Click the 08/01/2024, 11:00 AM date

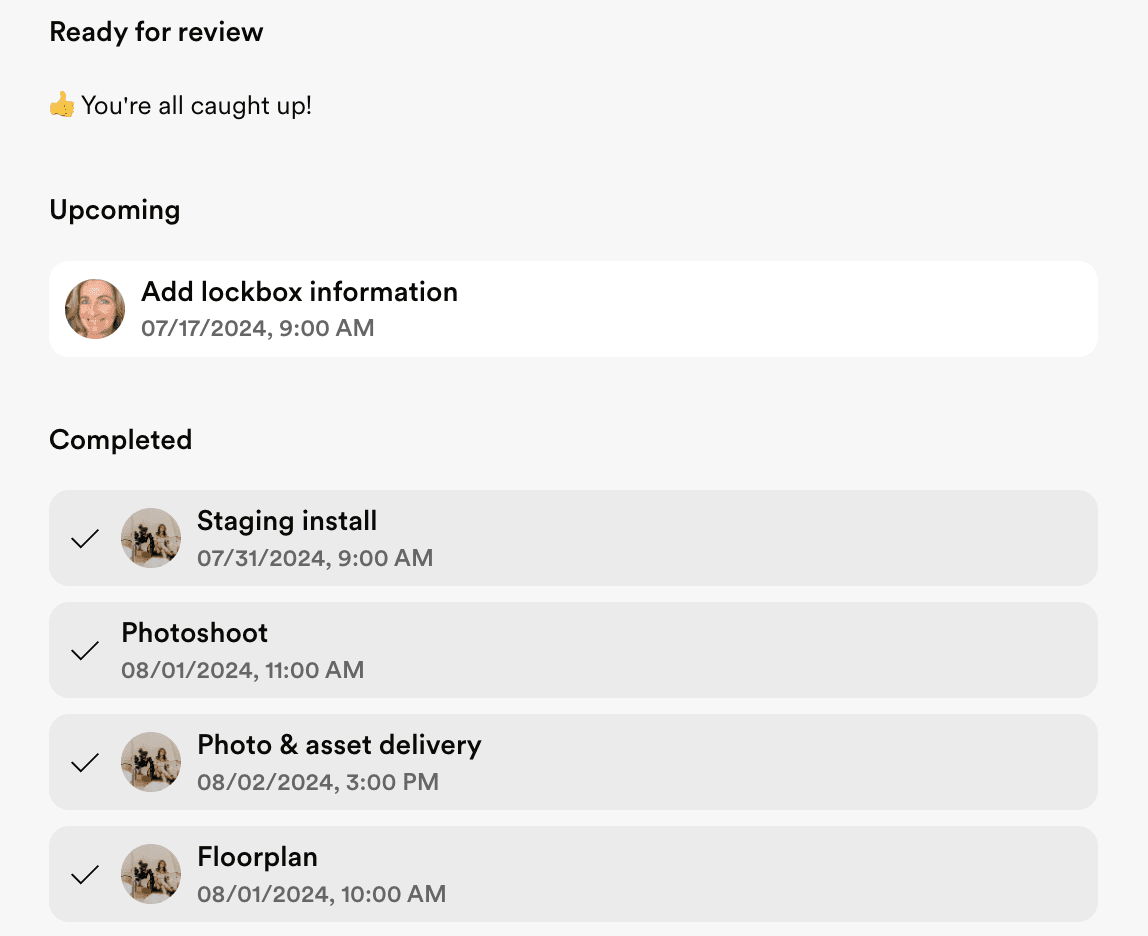coord(242,669)
